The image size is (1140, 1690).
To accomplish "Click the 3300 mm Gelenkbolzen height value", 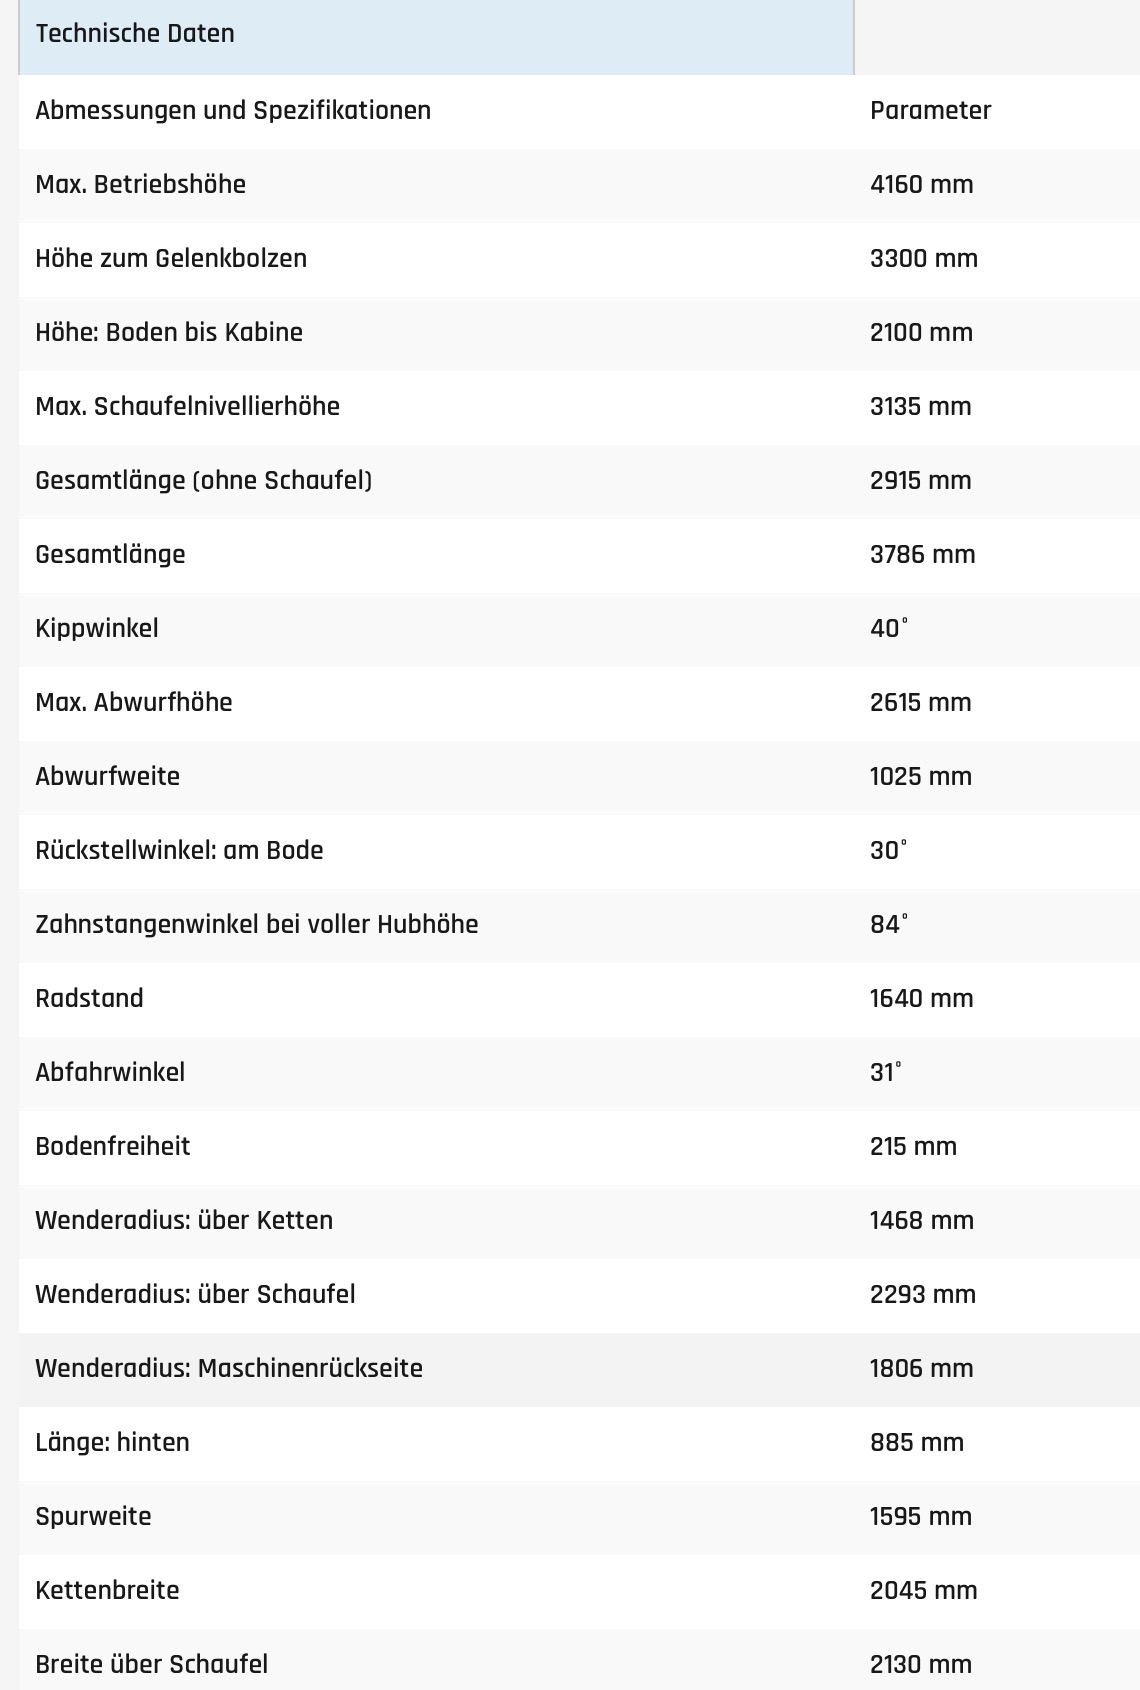I will click(x=923, y=258).
